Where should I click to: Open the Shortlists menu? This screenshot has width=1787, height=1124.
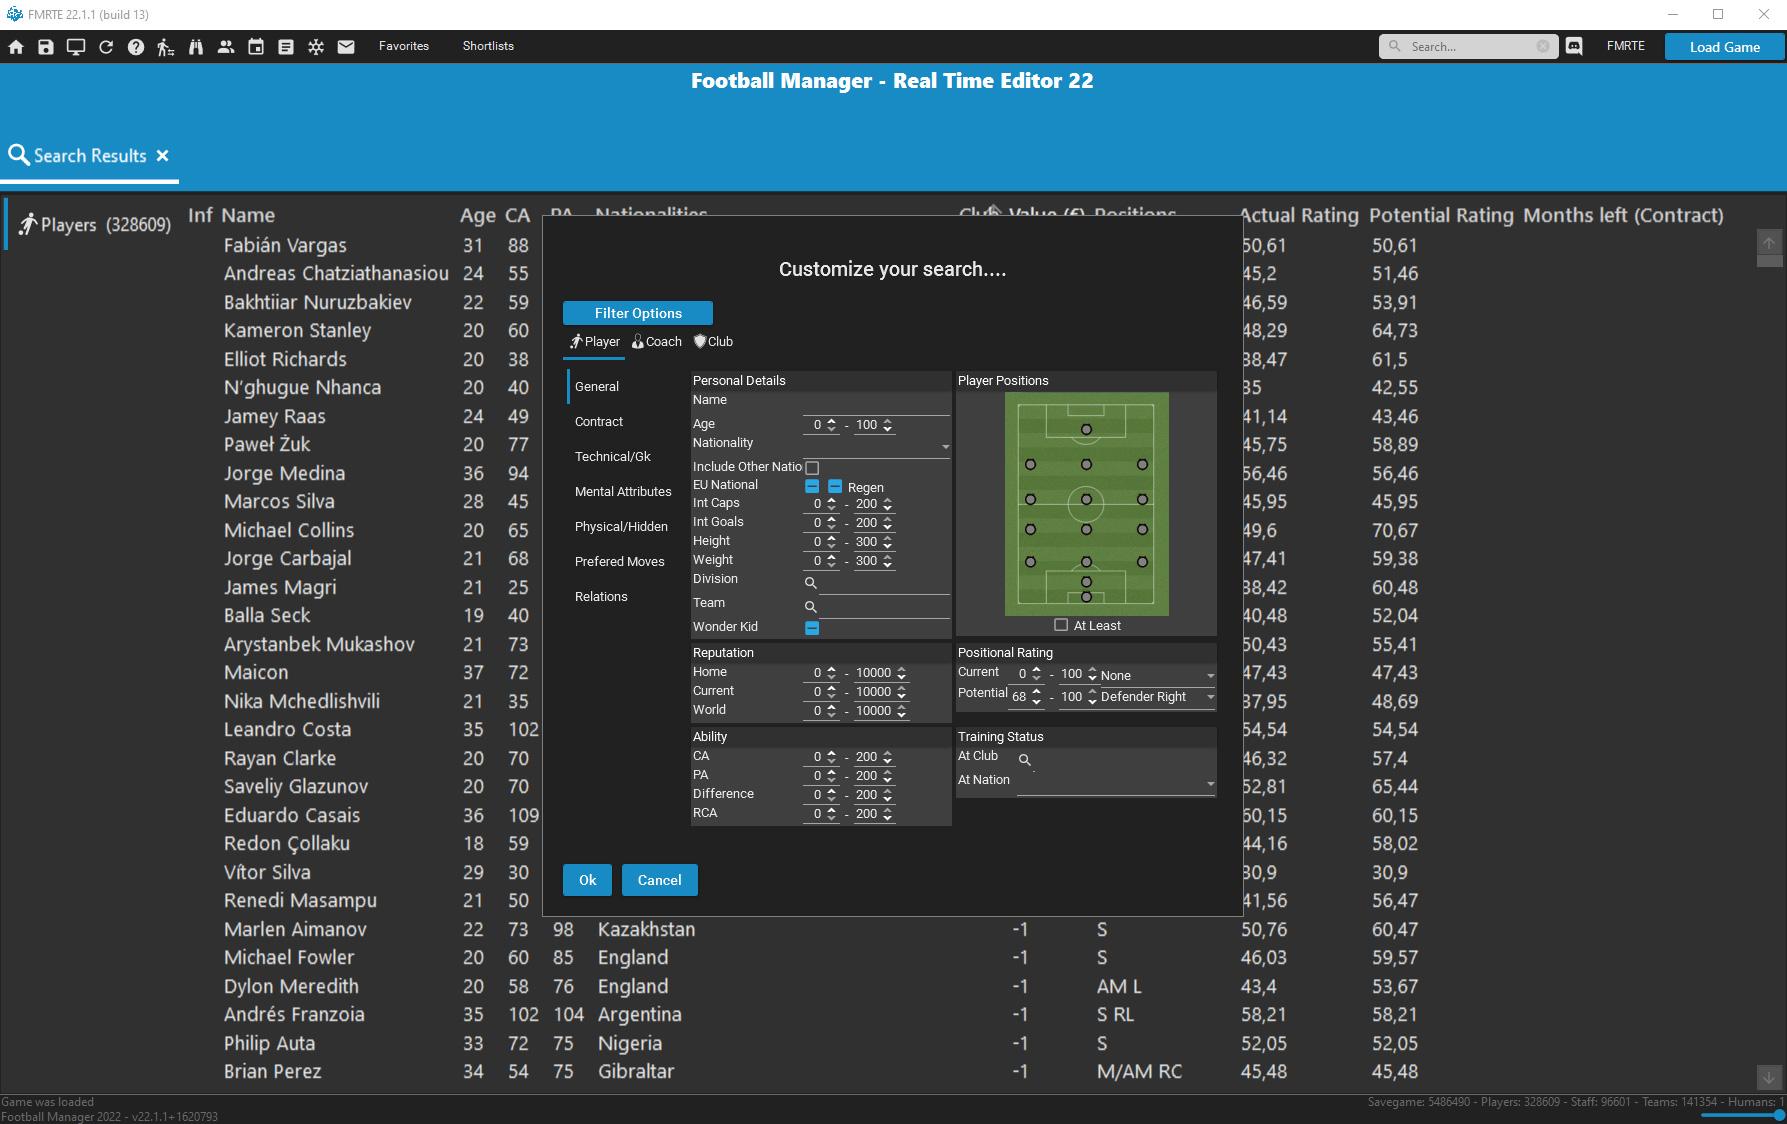click(488, 46)
